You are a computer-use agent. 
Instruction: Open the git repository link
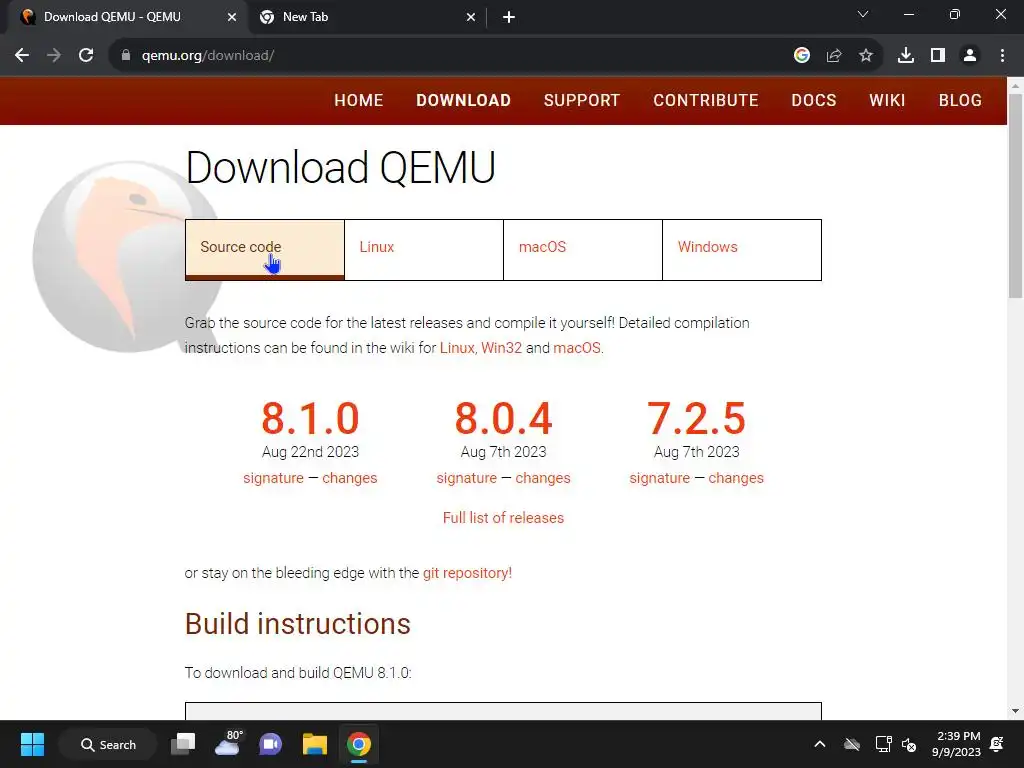pos(468,573)
